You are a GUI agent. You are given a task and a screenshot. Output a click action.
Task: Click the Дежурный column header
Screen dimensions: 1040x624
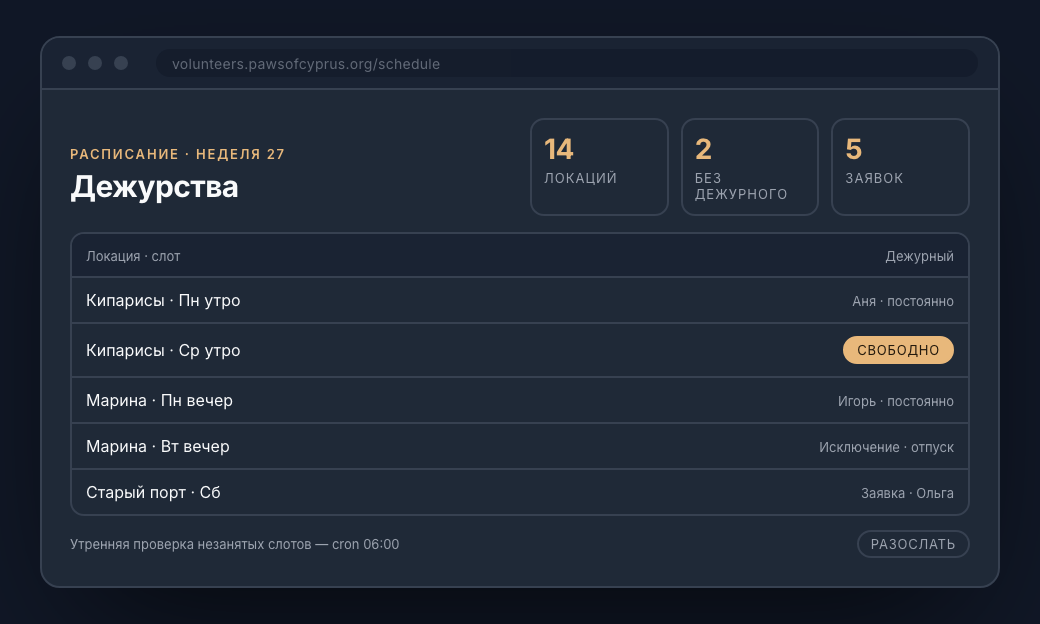click(x=919, y=256)
